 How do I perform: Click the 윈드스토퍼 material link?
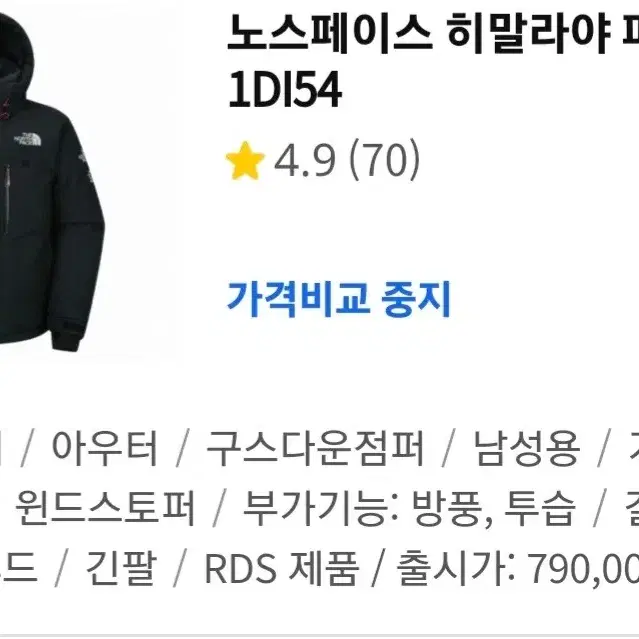point(105,507)
